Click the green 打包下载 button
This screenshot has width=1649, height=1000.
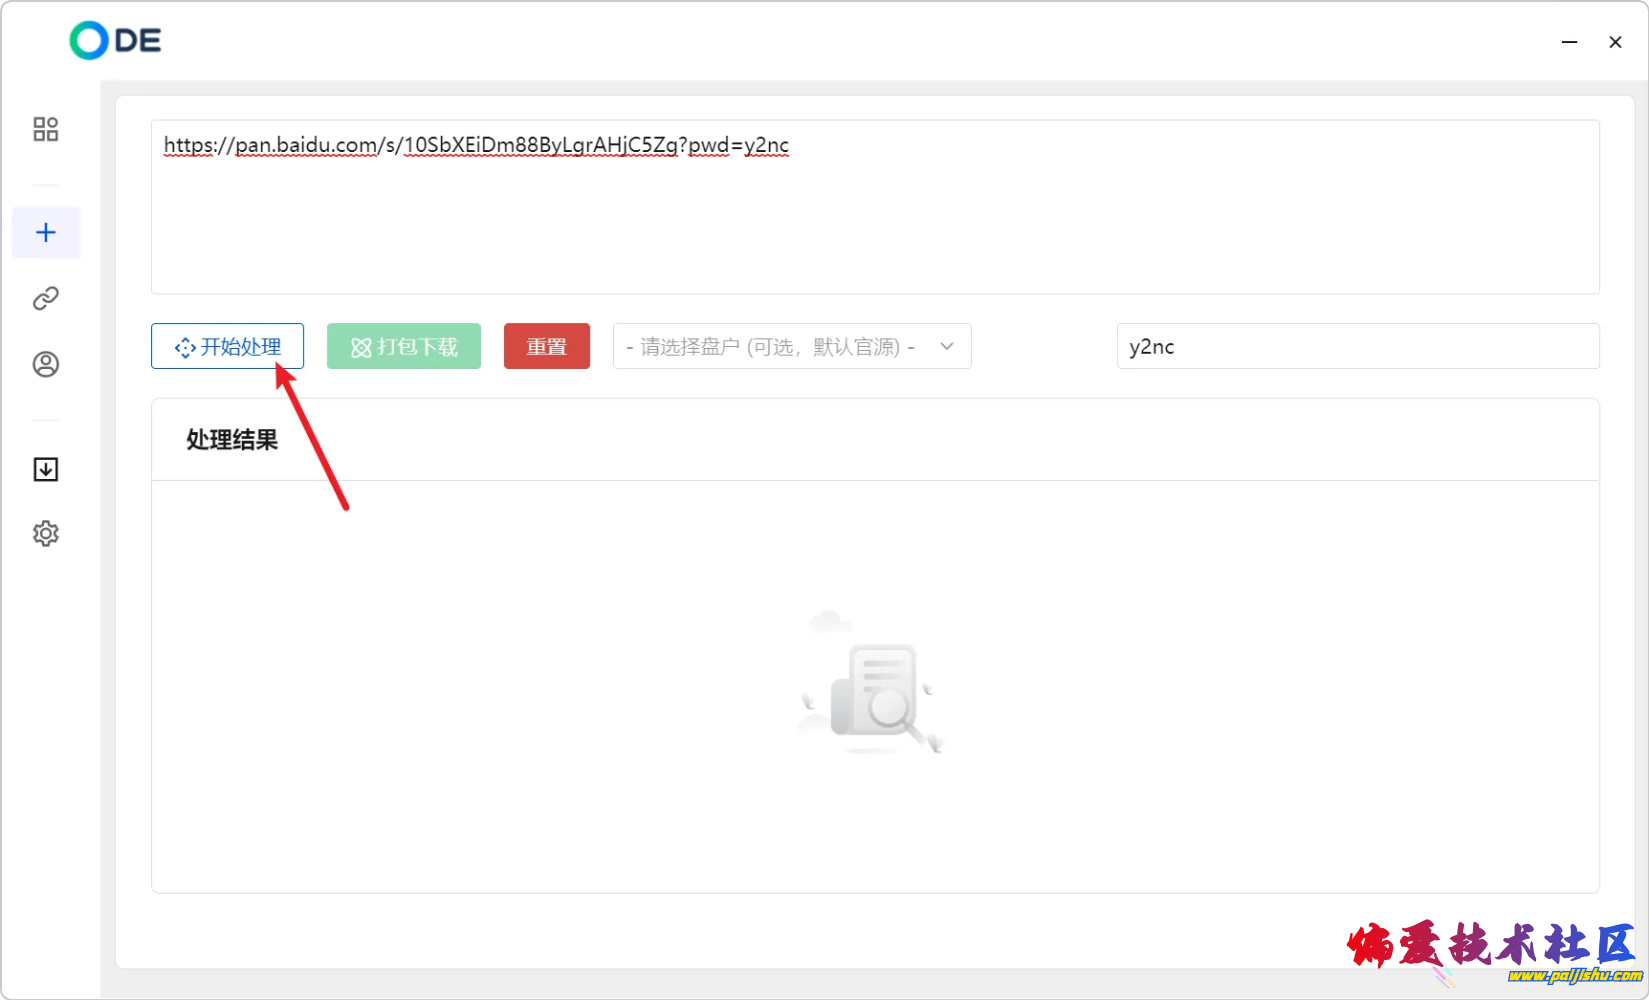coord(404,347)
